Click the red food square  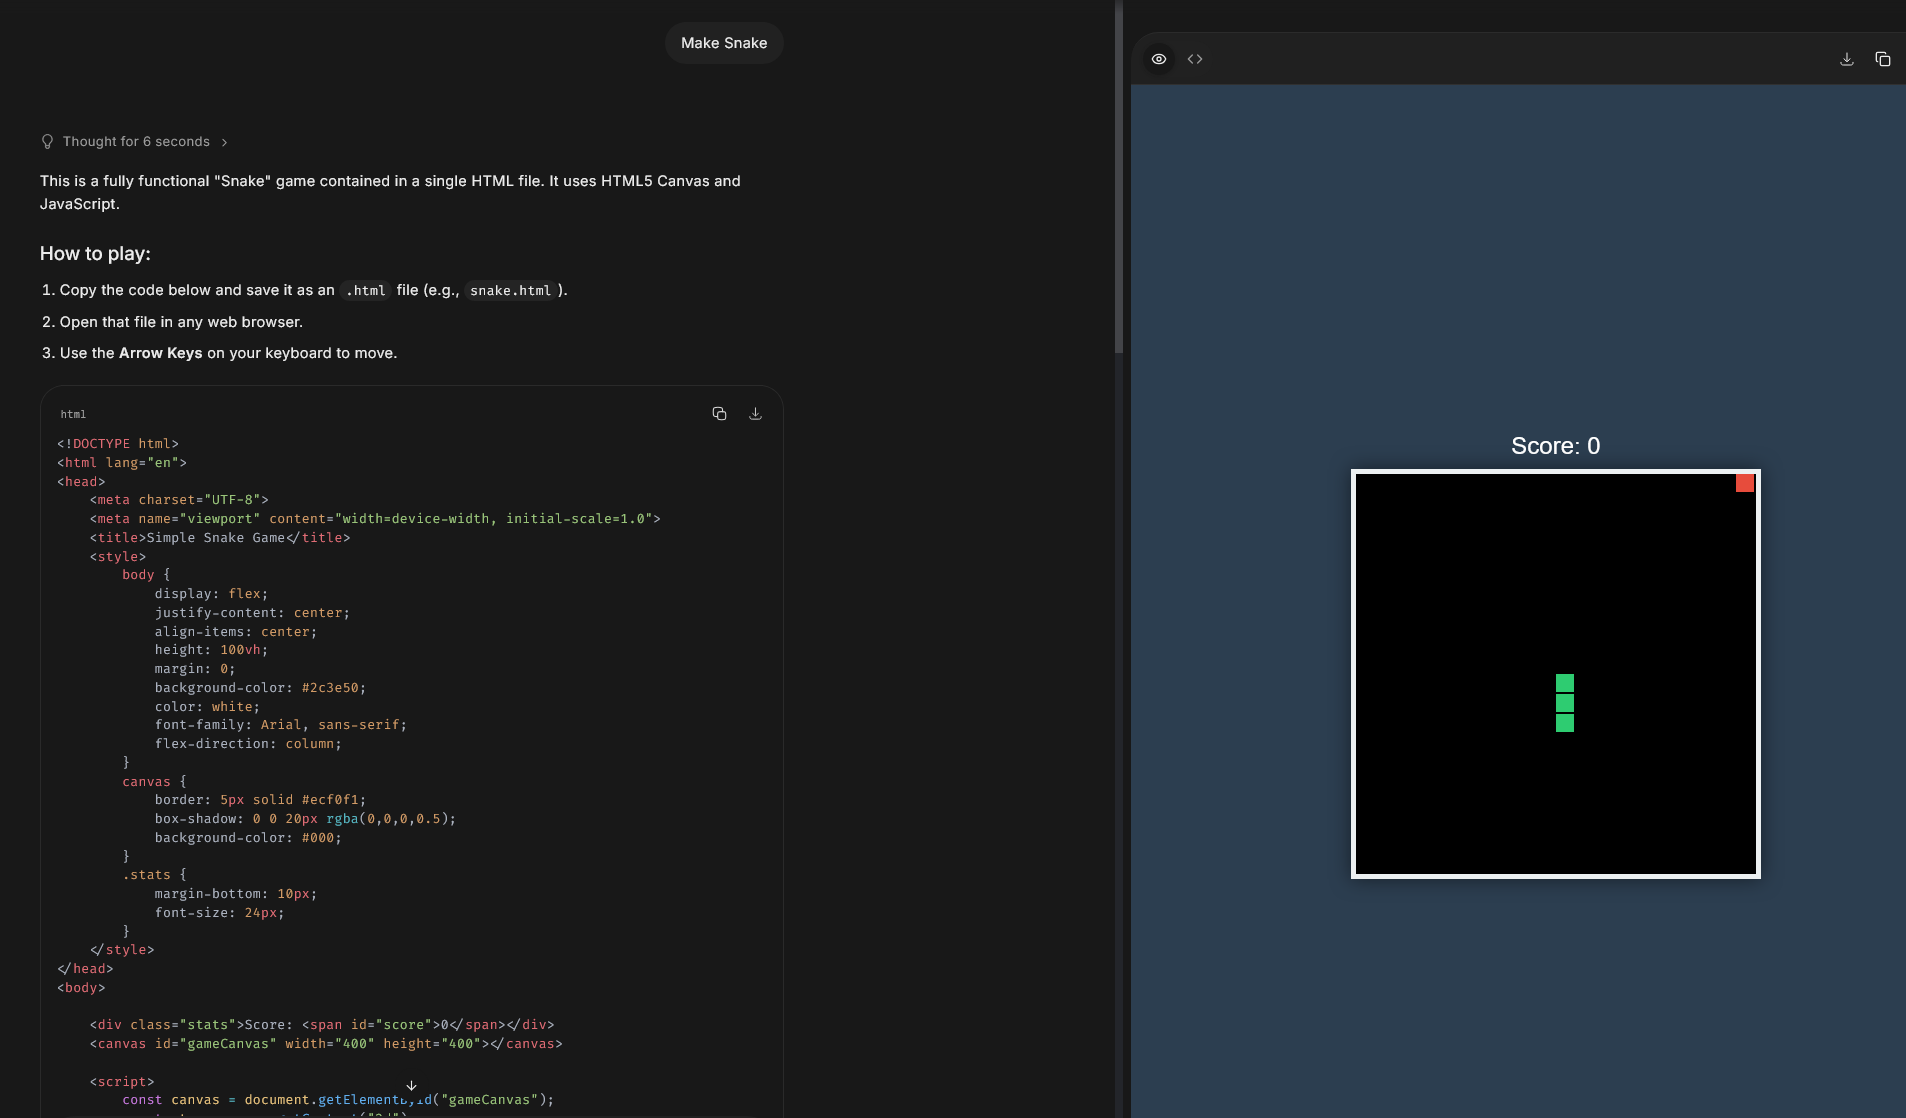click(1745, 483)
